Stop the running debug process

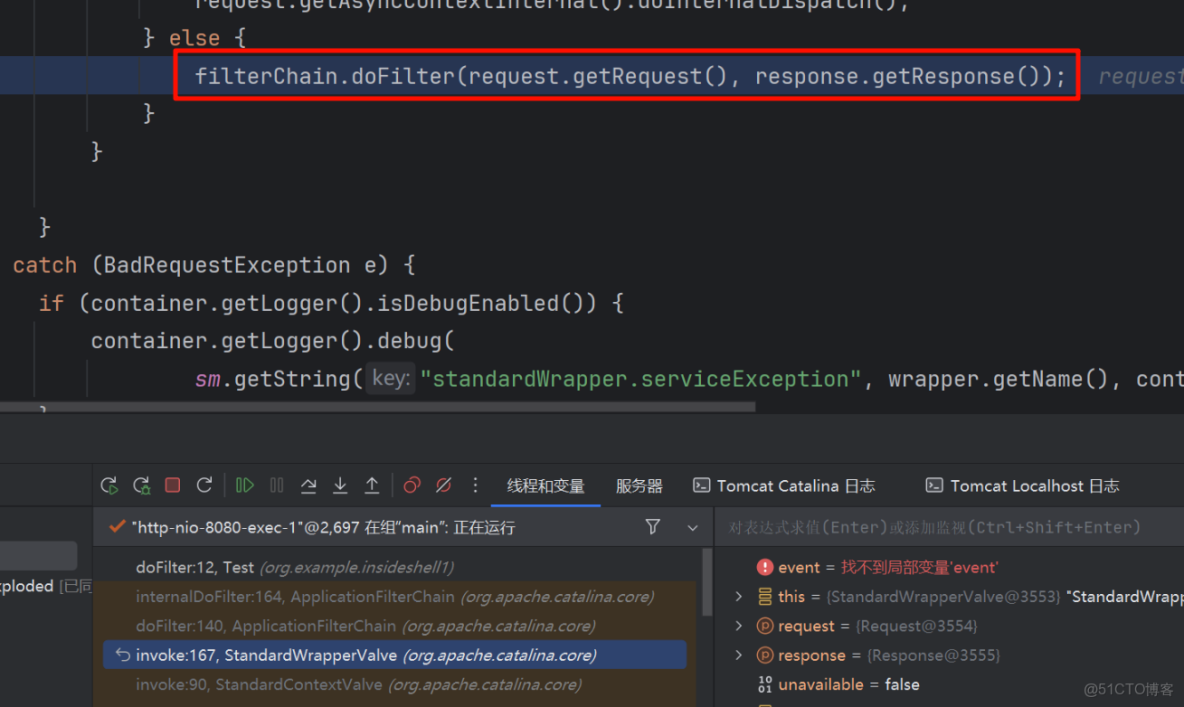point(172,485)
